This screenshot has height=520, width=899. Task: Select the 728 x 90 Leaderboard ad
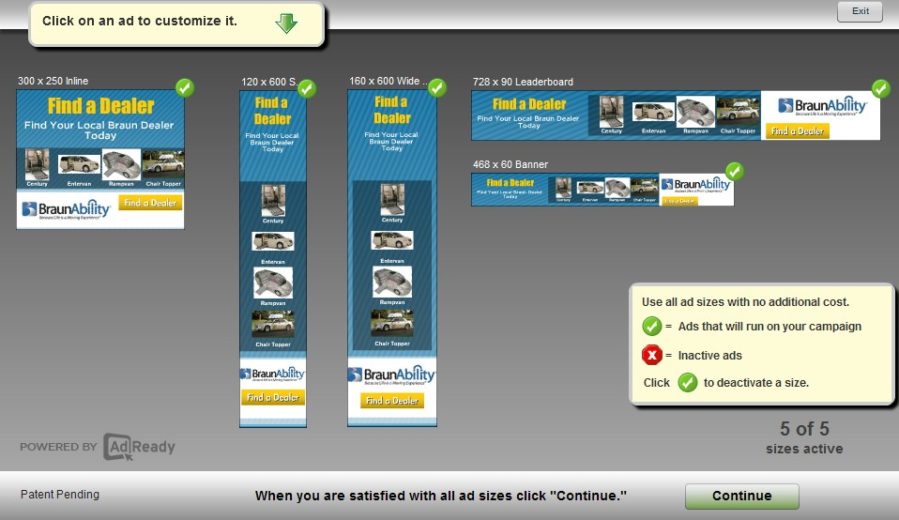[x=675, y=115]
